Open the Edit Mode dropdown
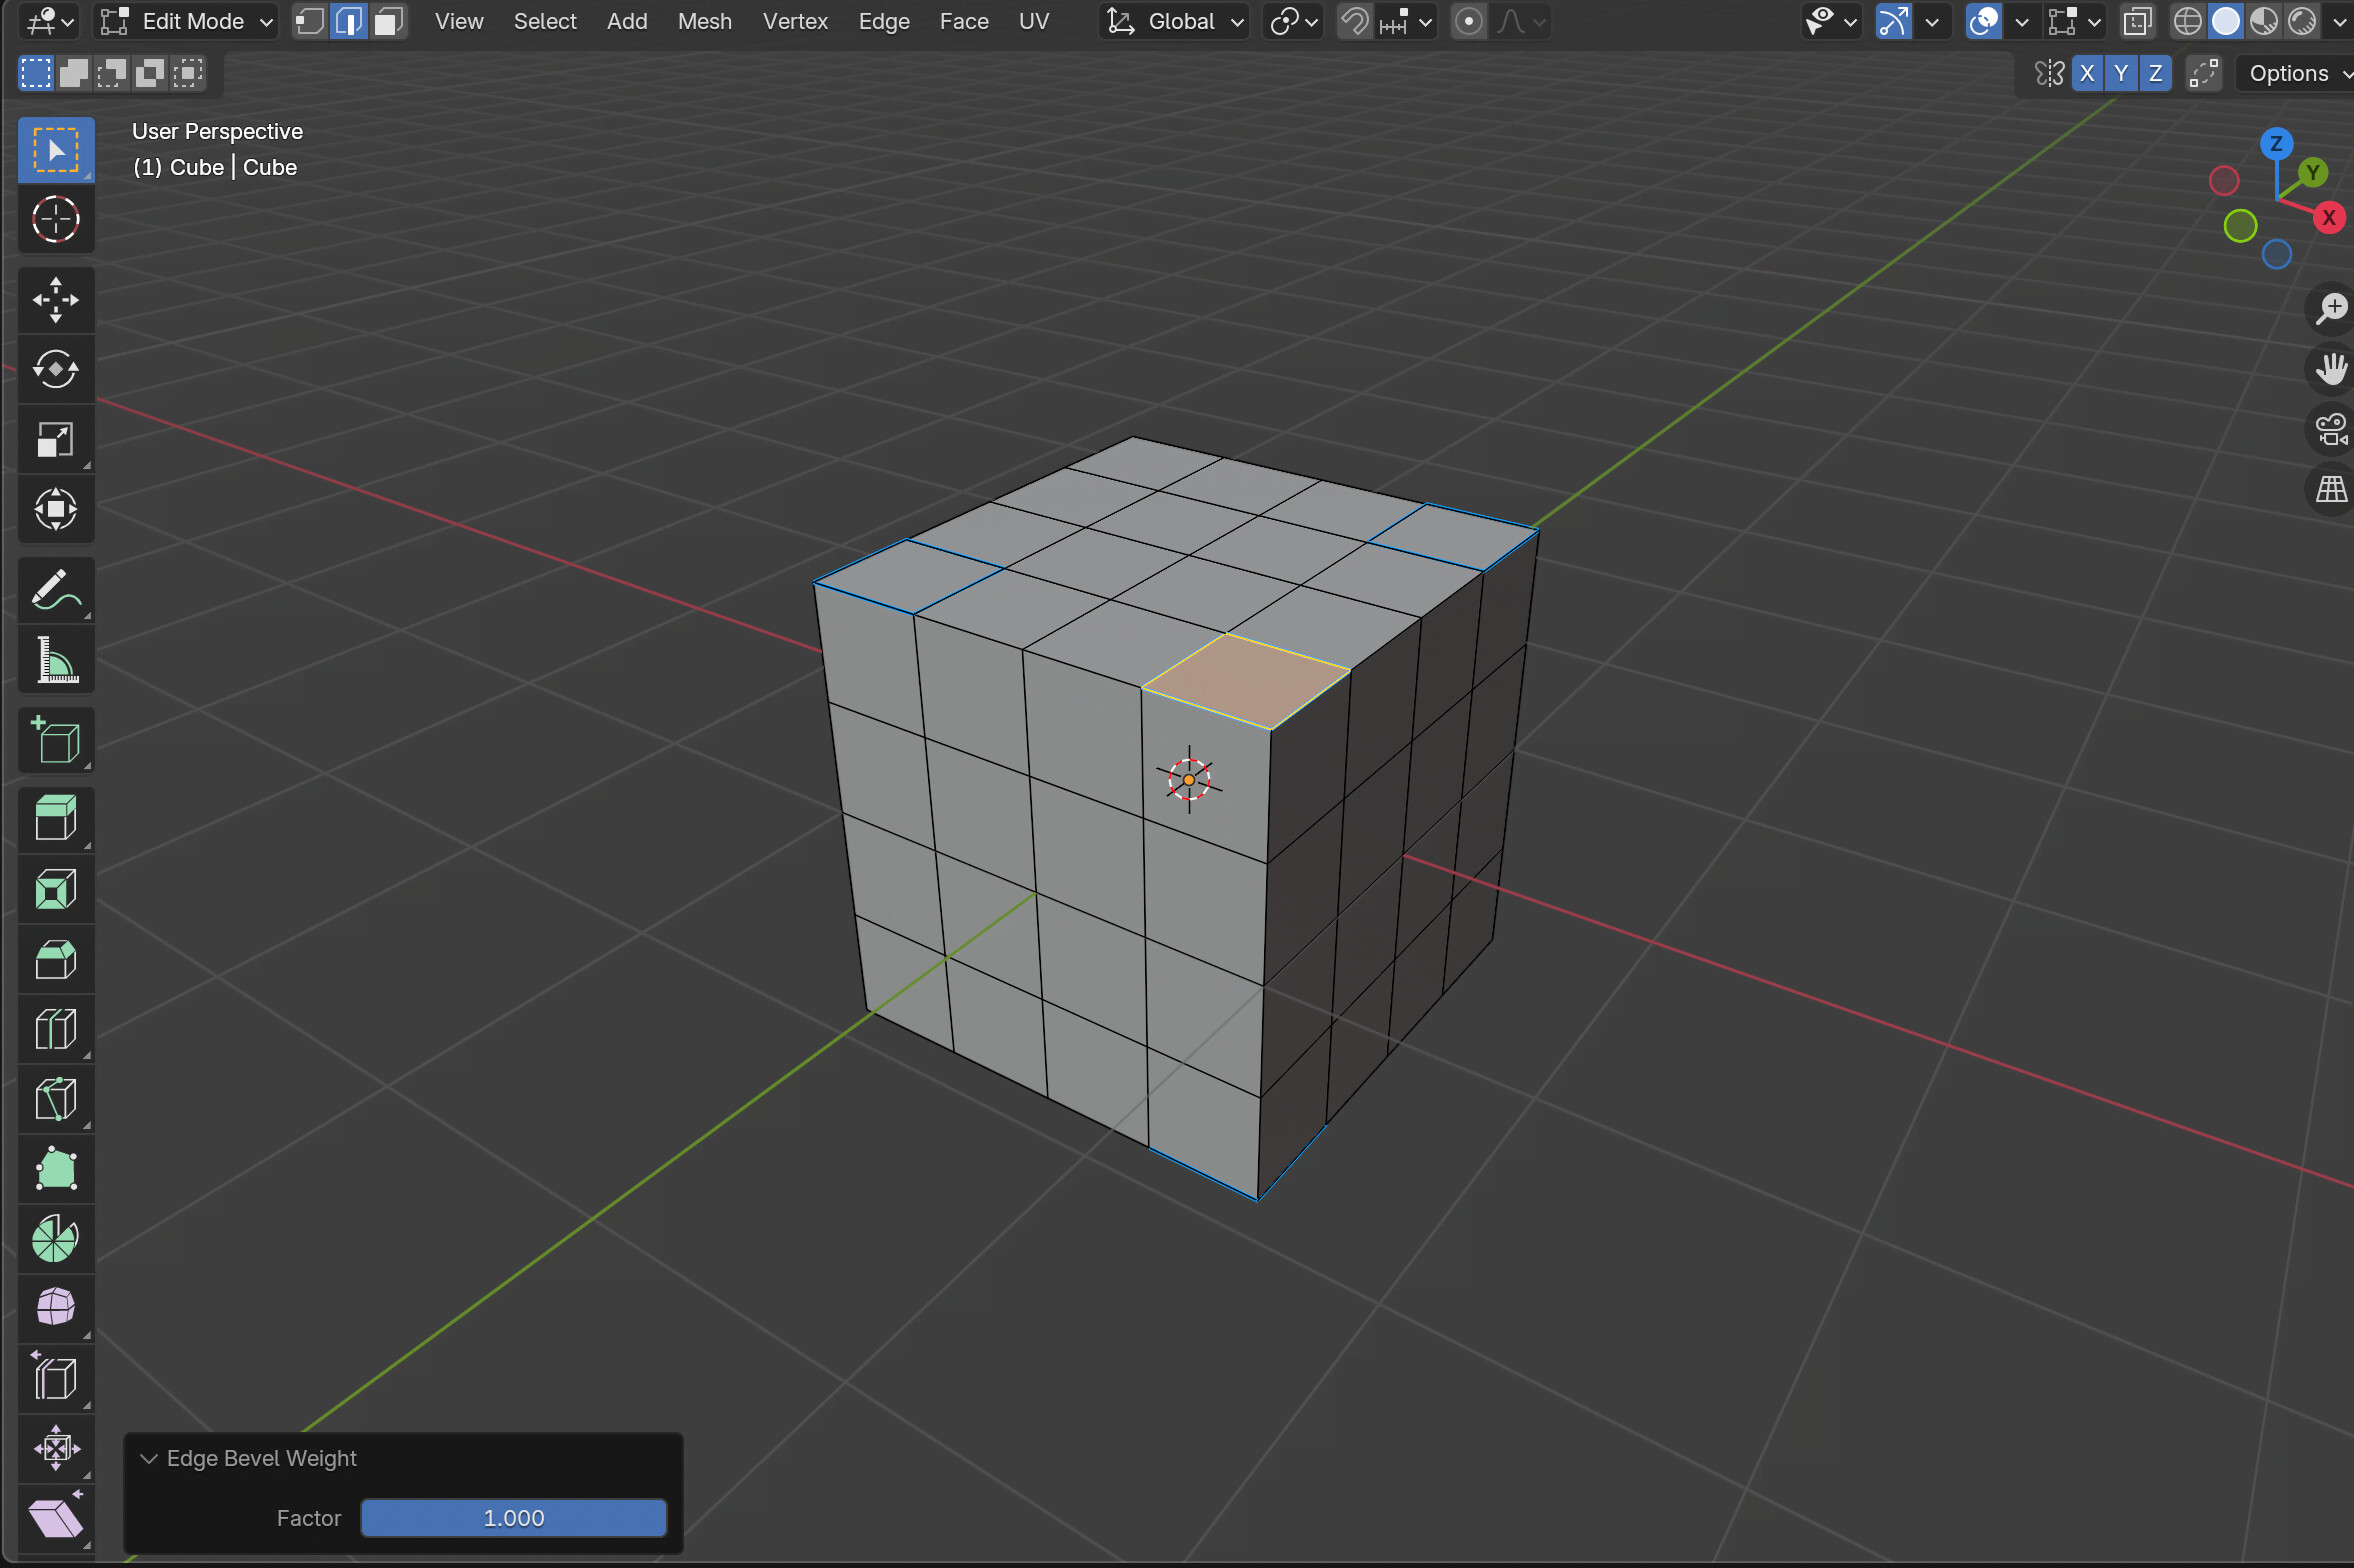Screen dimensions: 2354x1568 click(186, 21)
